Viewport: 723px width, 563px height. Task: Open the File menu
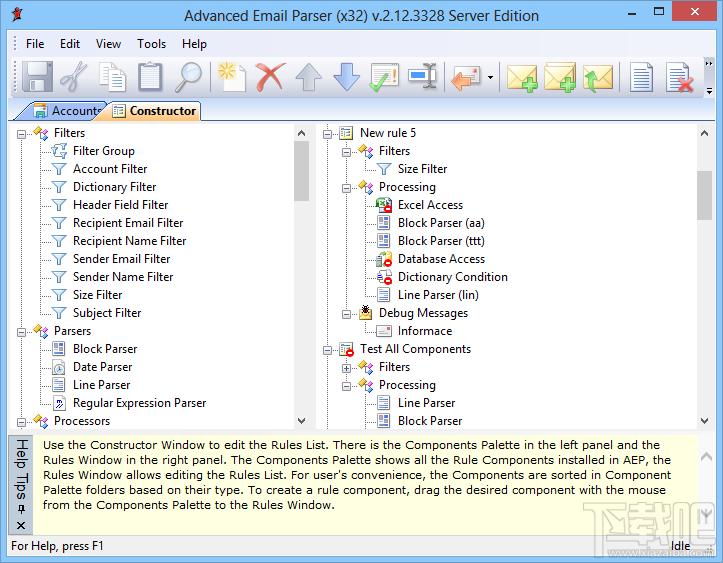[x=35, y=44]
